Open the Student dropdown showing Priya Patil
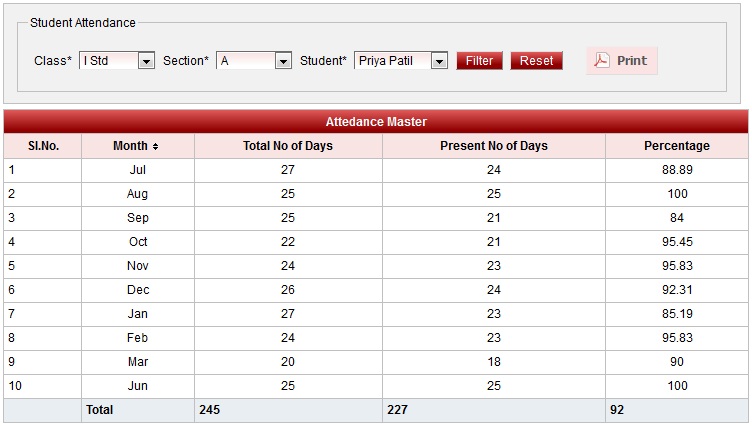Screen dimensions: 752x426 click(438, 61)
